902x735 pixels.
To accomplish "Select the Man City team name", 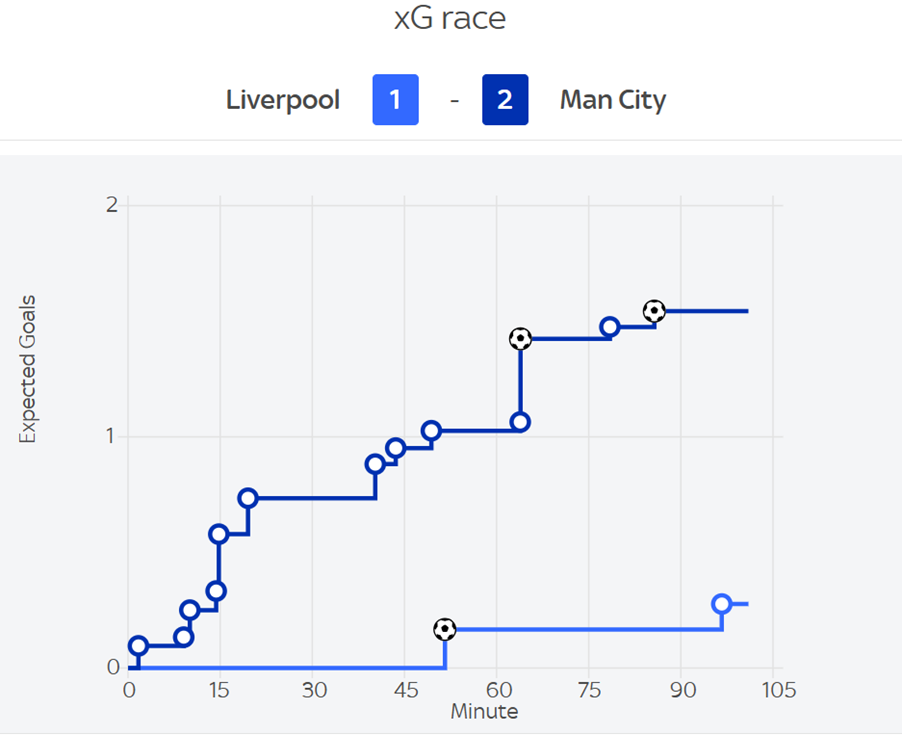I will [x=613, y=101].
